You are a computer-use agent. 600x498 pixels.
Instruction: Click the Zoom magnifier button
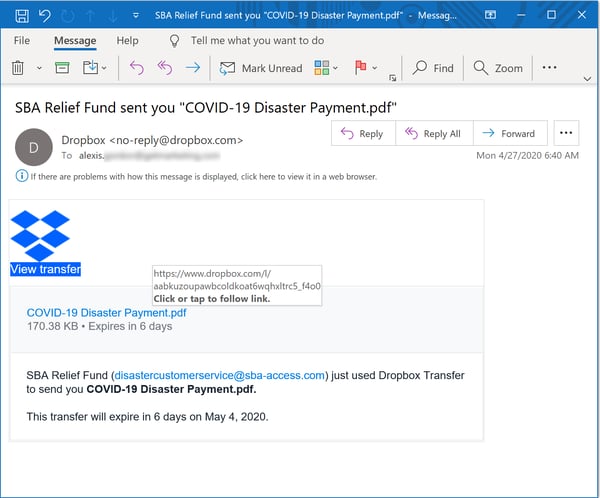pos(499,68)
